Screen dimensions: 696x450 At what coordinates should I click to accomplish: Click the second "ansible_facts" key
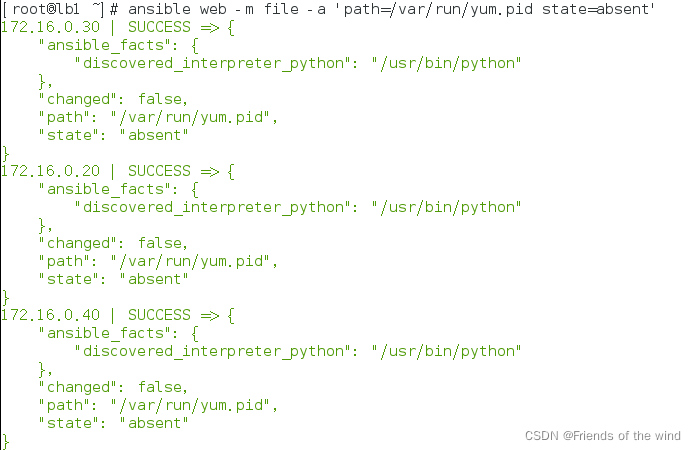pyautogui.click(x=105, y=189)
